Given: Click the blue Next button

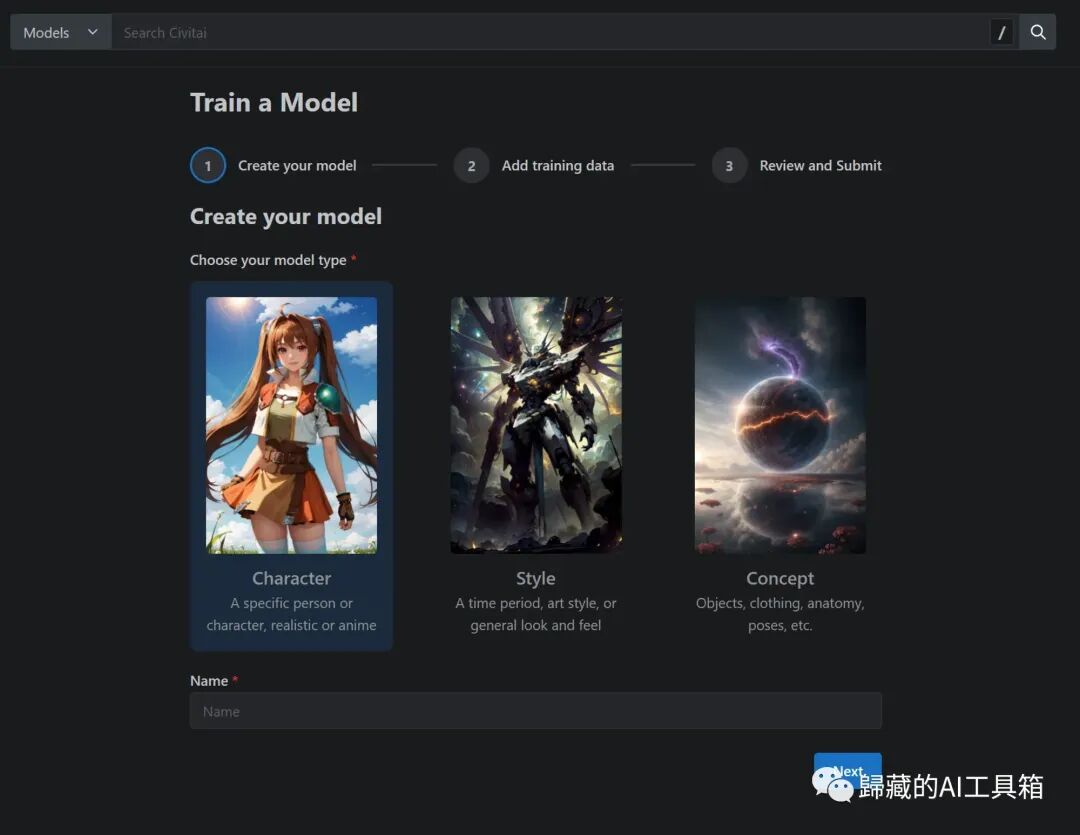Looking at the screenshot, I should coord(847,770).
